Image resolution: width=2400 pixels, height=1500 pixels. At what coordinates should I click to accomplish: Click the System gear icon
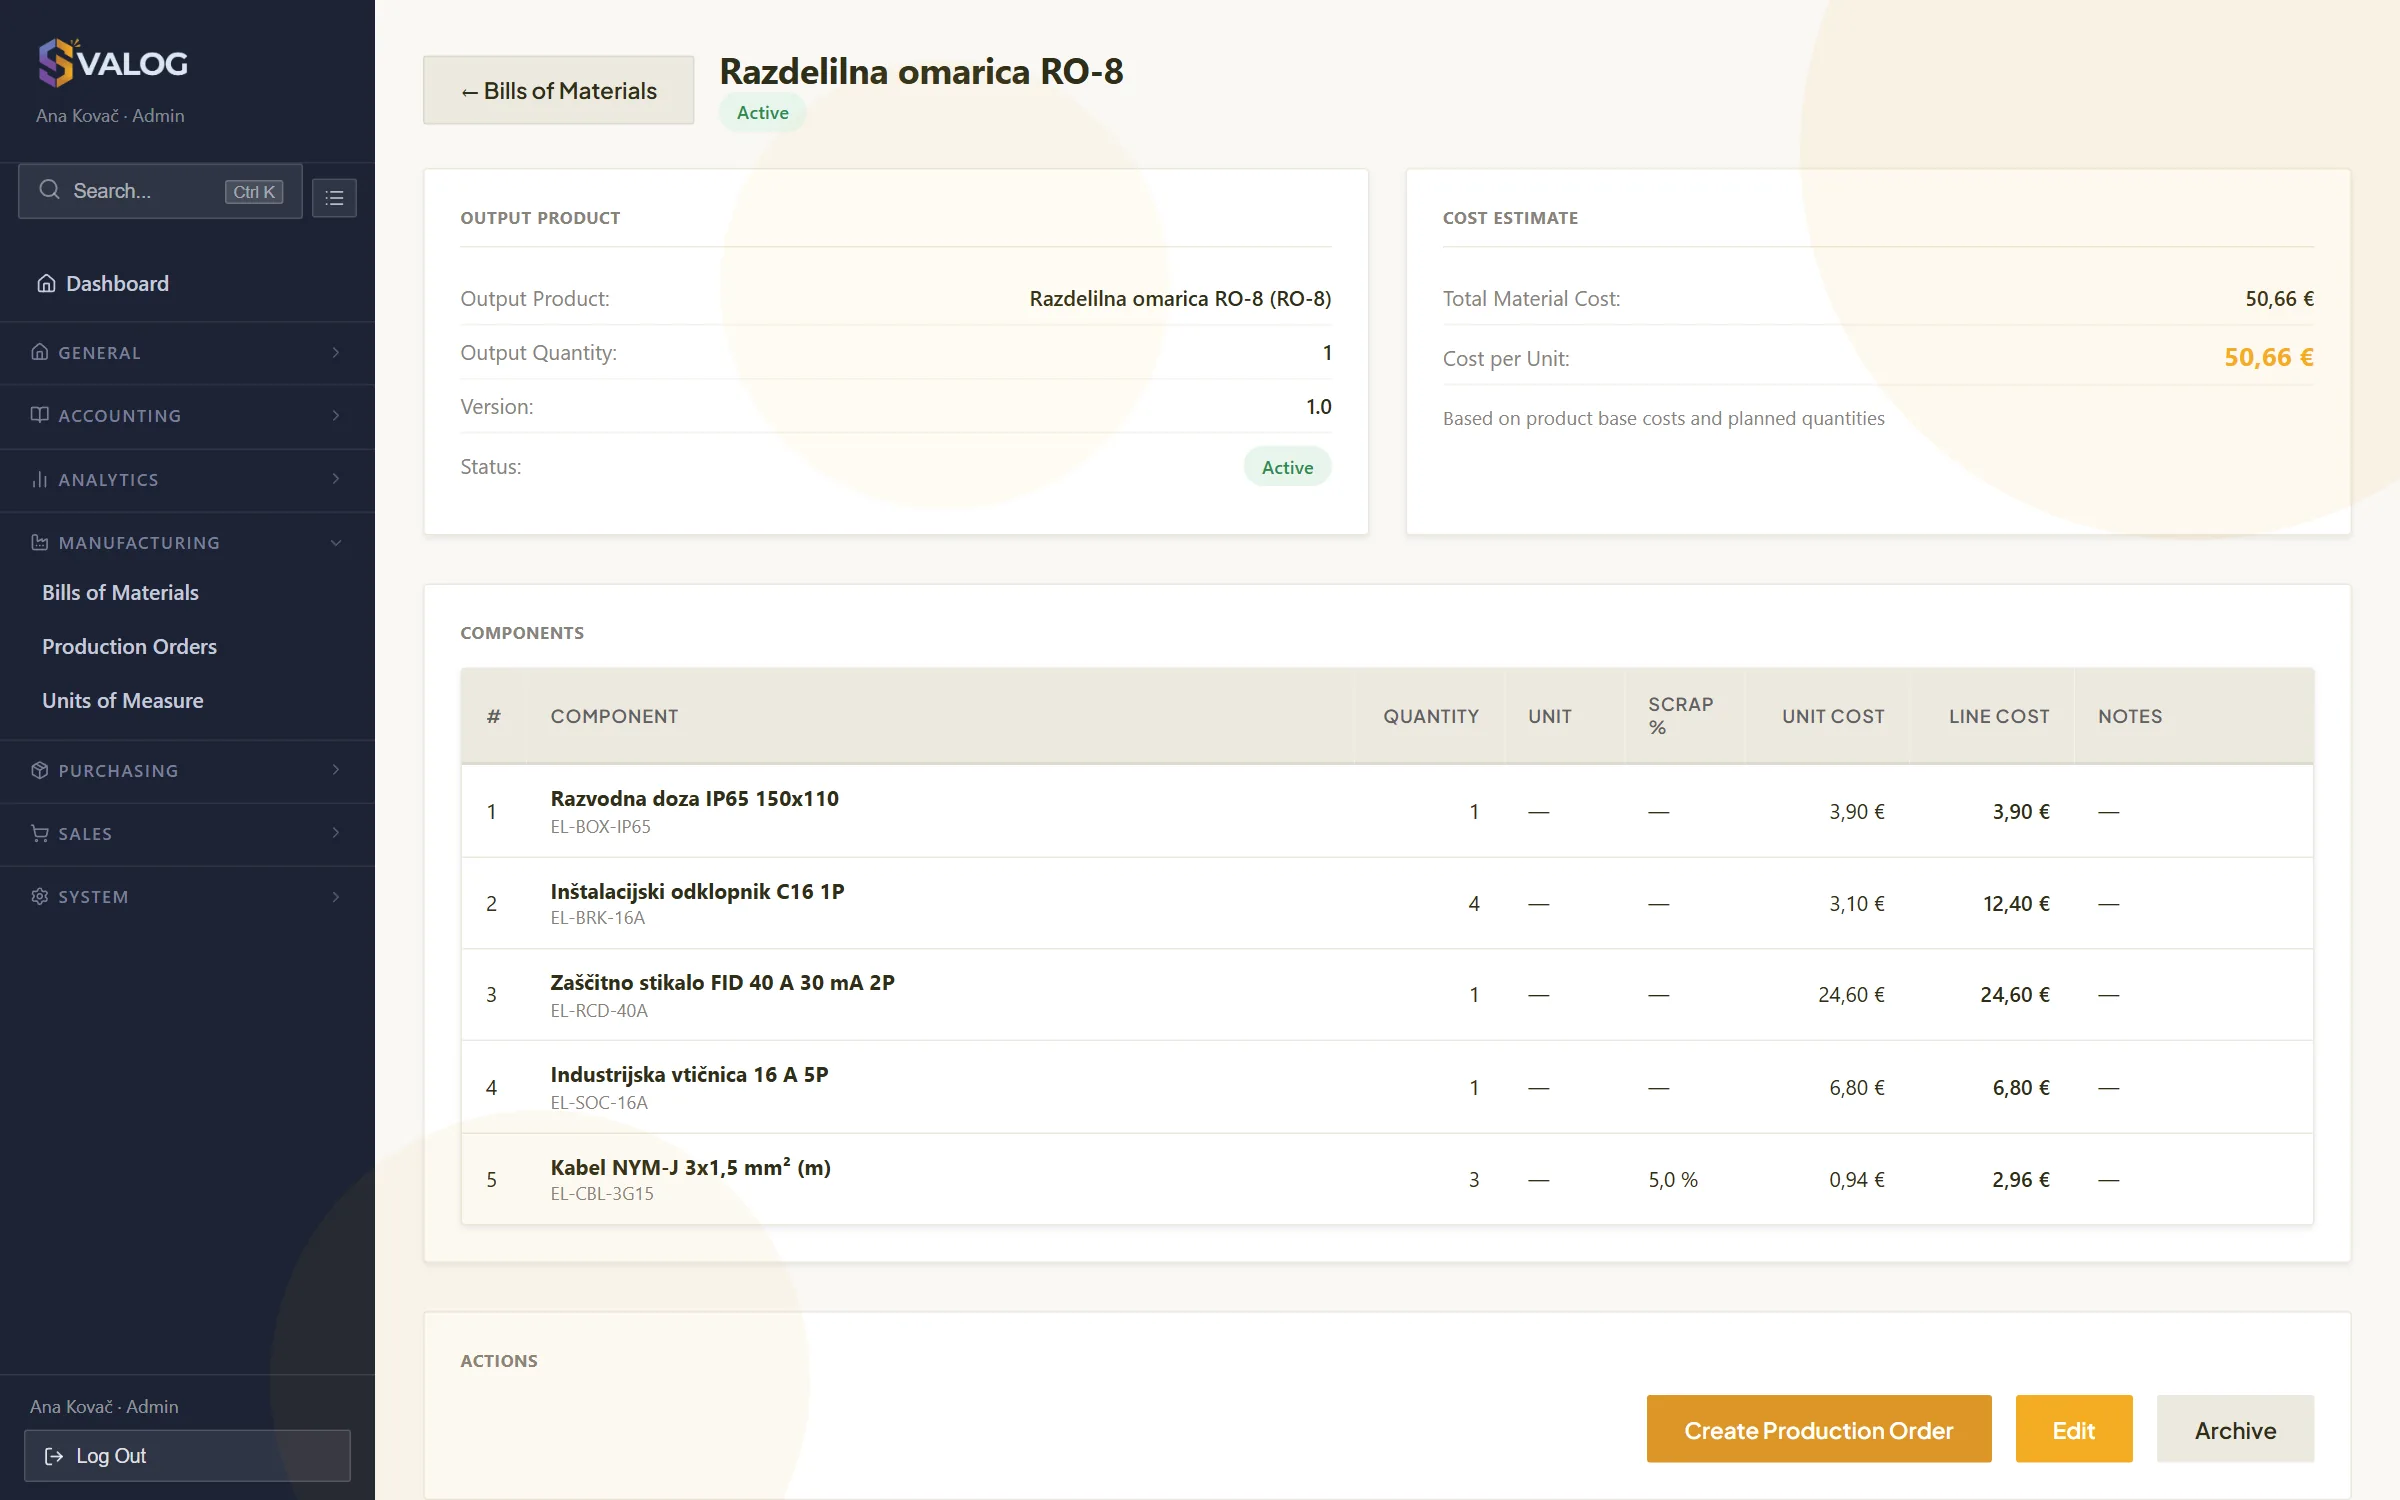pos(40,896)
